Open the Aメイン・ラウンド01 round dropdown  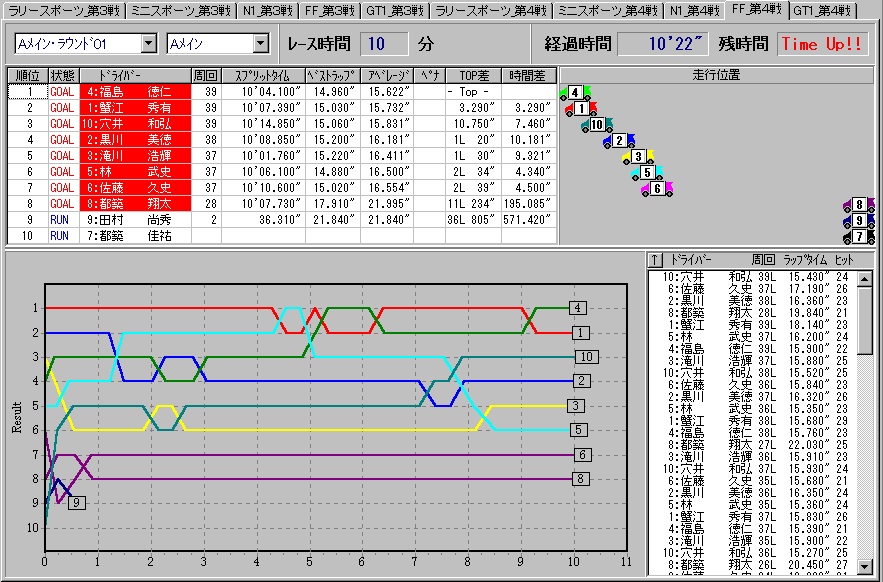click(149, 44)
